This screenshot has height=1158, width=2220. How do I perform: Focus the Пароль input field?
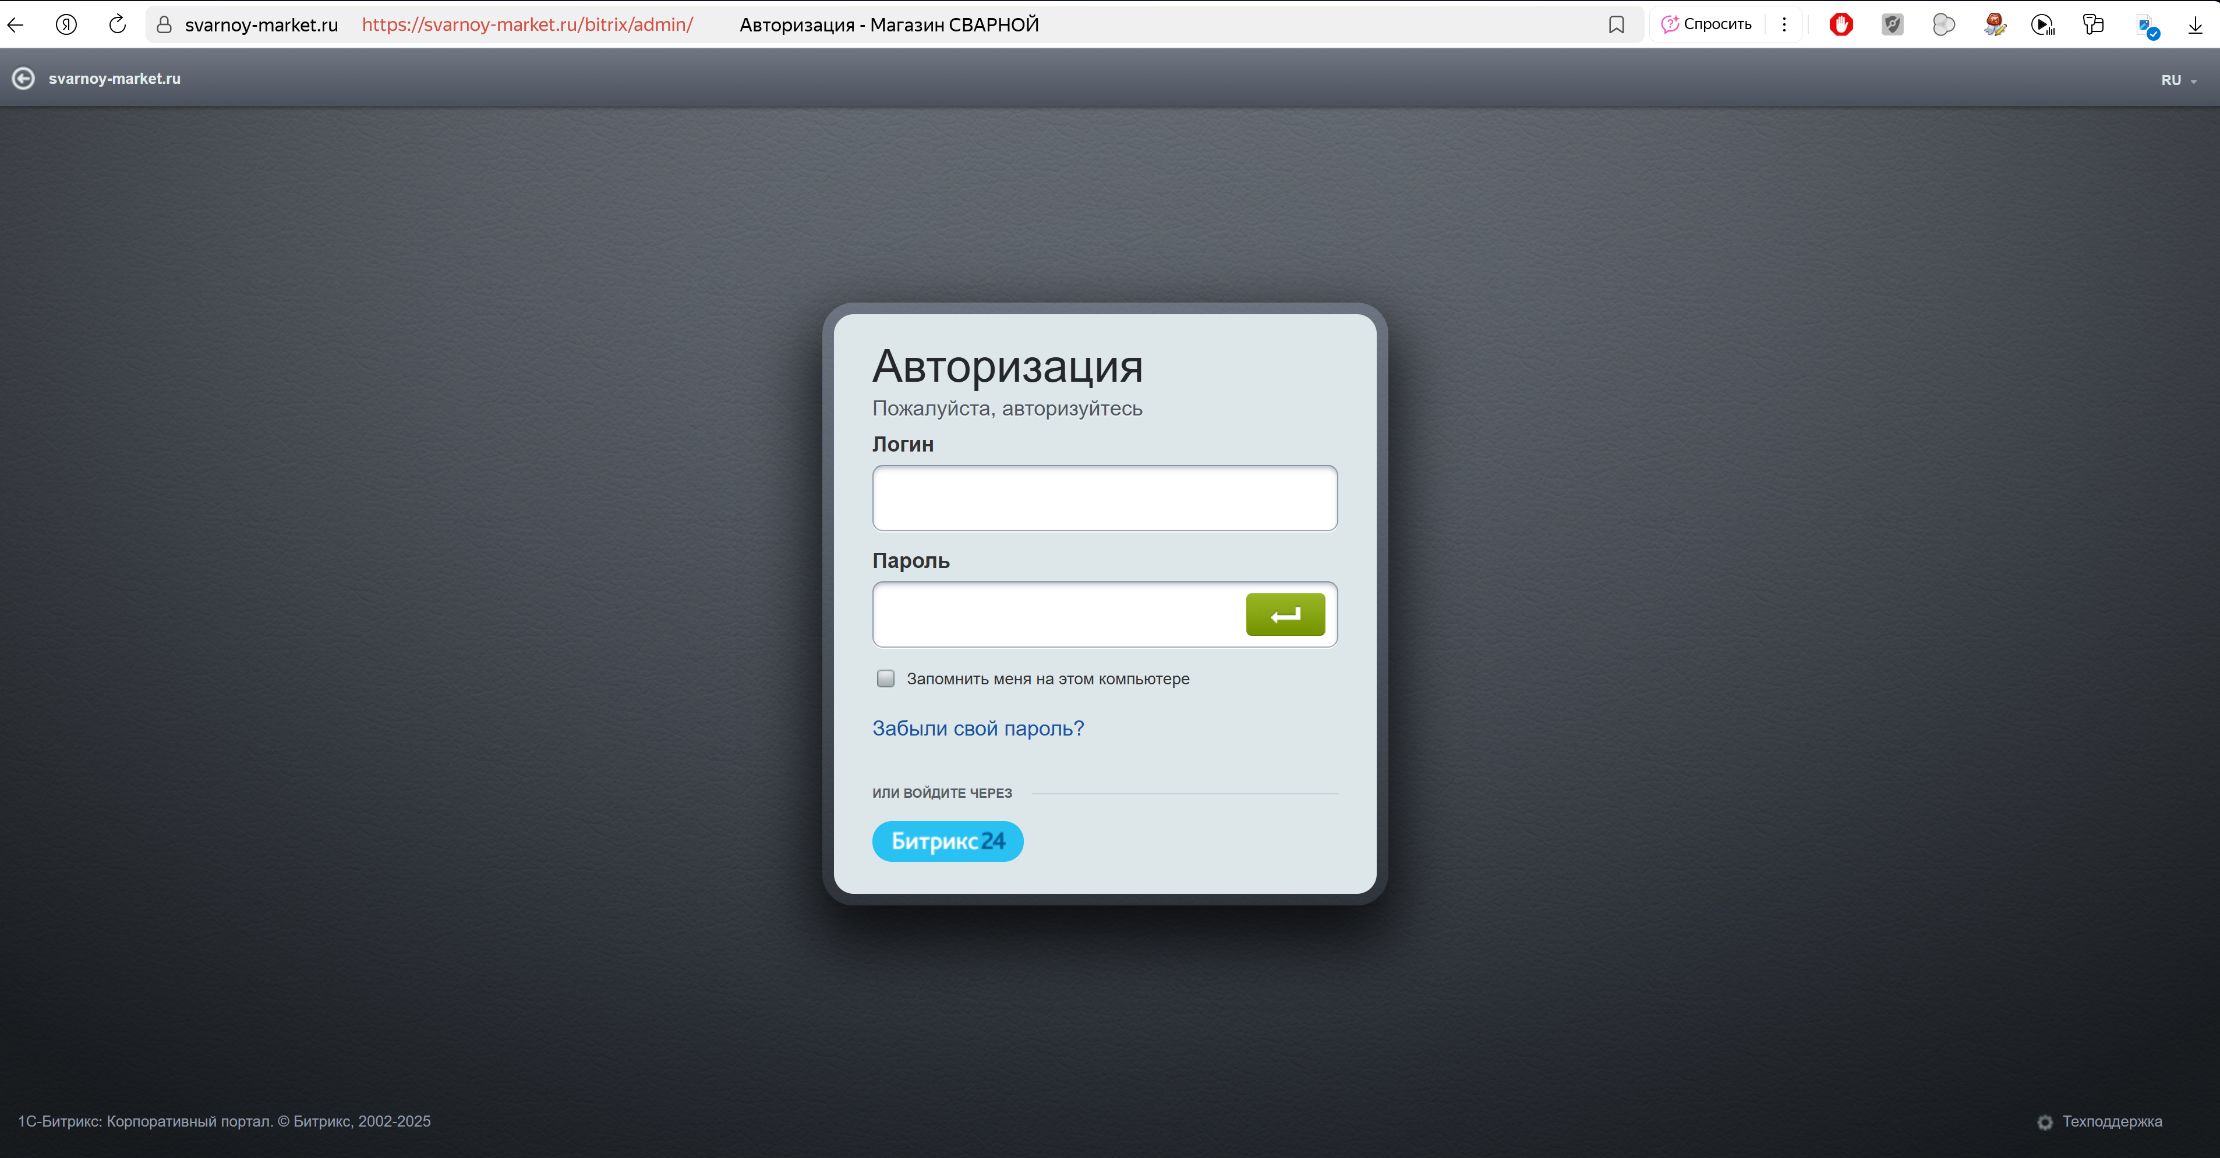[1055, 614]
